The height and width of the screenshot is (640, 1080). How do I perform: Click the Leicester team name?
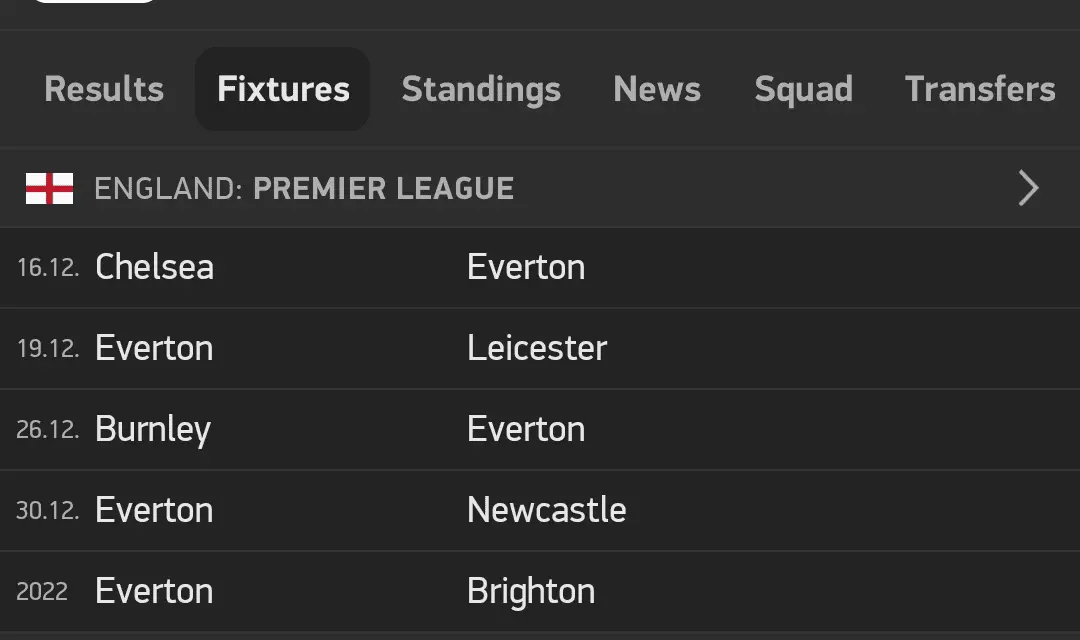coord(537,348)
